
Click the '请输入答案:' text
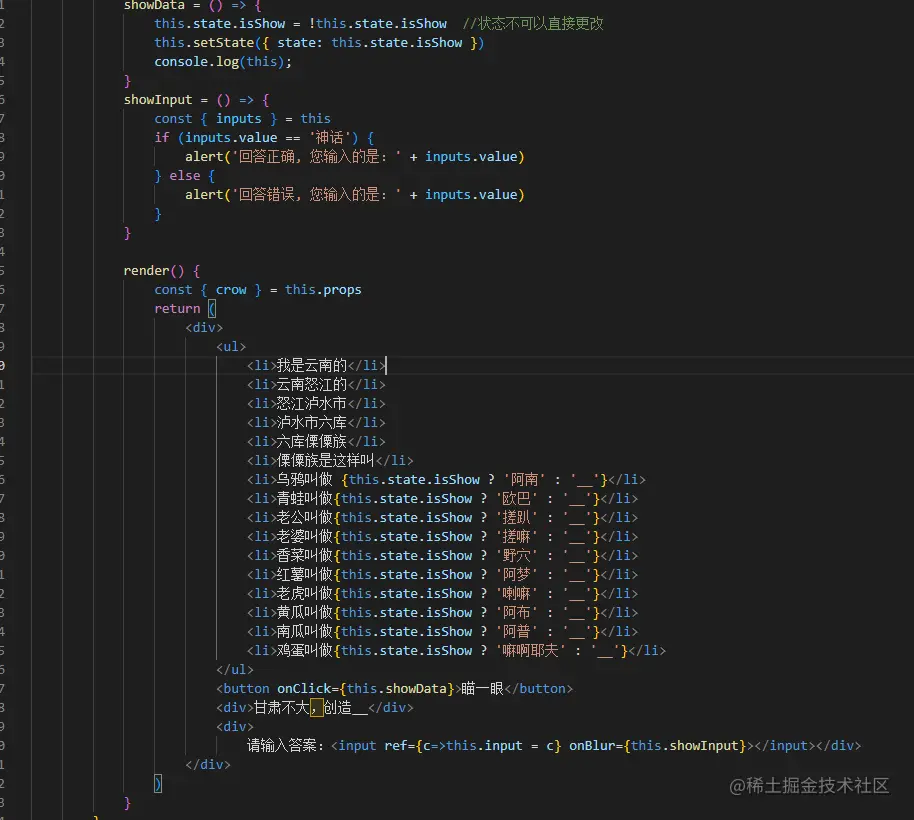pos(285,746)
